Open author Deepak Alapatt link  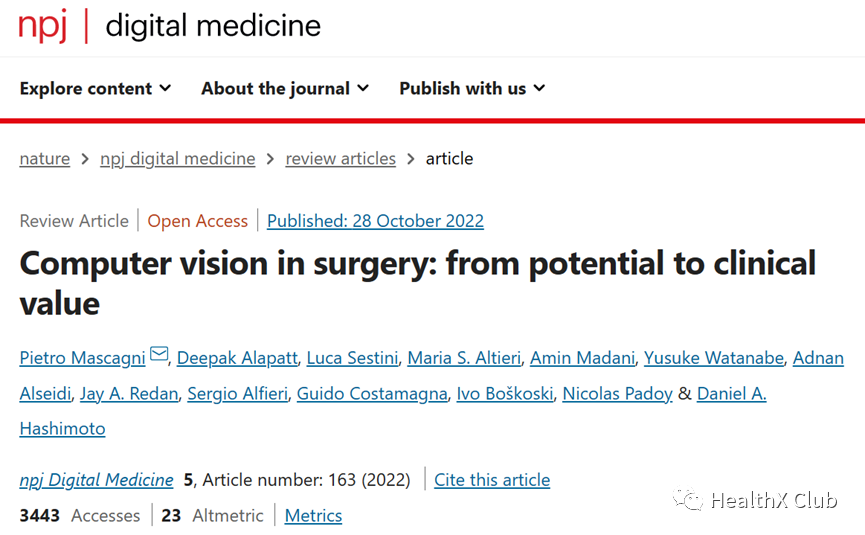click(x=237, y=358)
